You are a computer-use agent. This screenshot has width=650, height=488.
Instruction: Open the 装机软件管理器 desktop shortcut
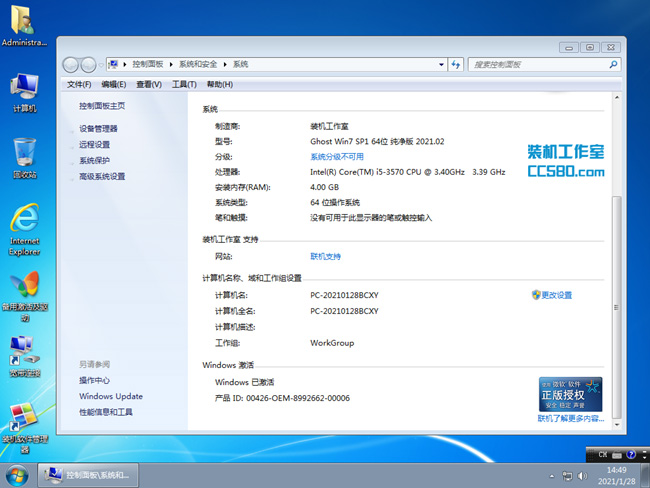tap(25, 428)
